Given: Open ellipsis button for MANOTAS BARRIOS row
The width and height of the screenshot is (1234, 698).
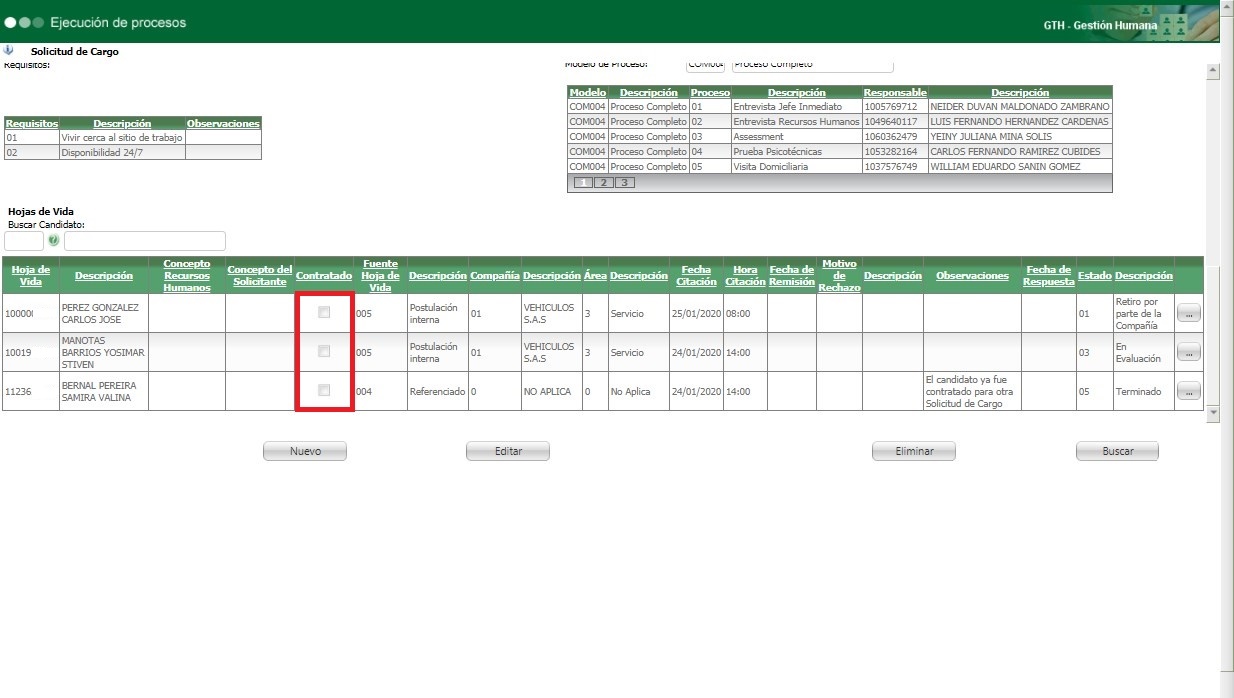Looking at the screenshot, I should coord(1188,352).
